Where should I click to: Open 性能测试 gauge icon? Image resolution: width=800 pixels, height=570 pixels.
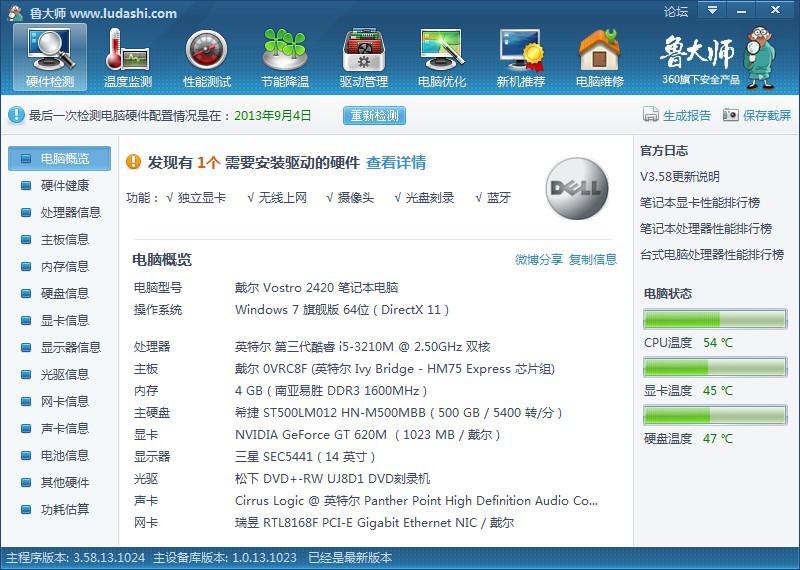coord(207,57)
